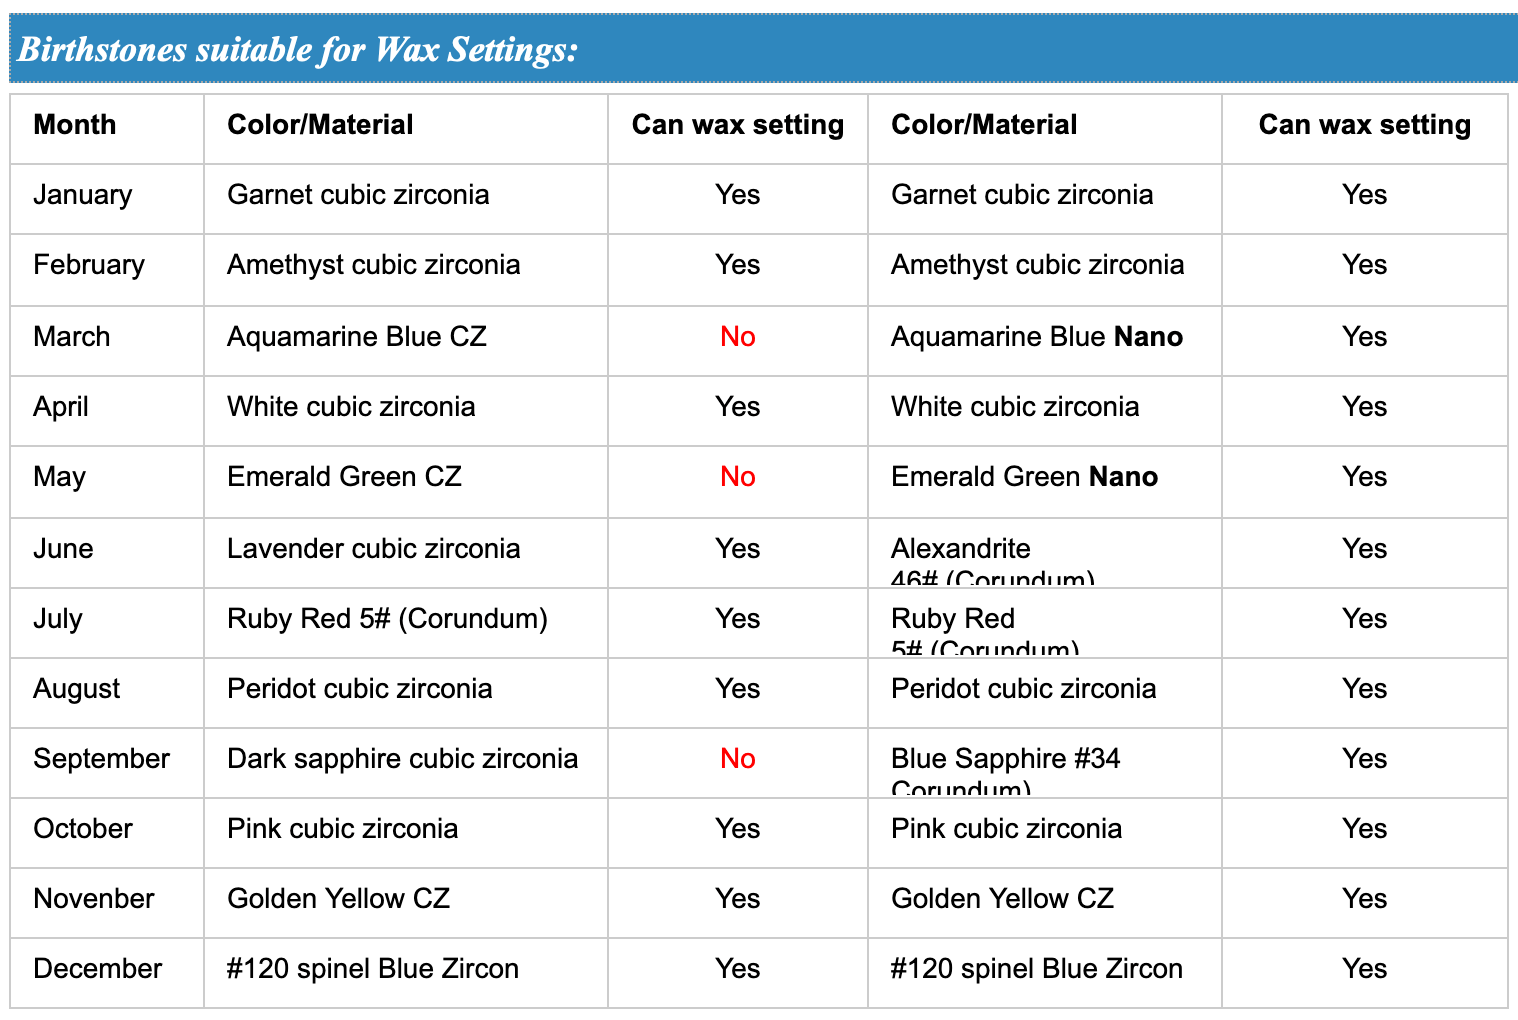Select the July month cell
The height and width of the screenshot is (1020, 1518).
pos(58,619)
